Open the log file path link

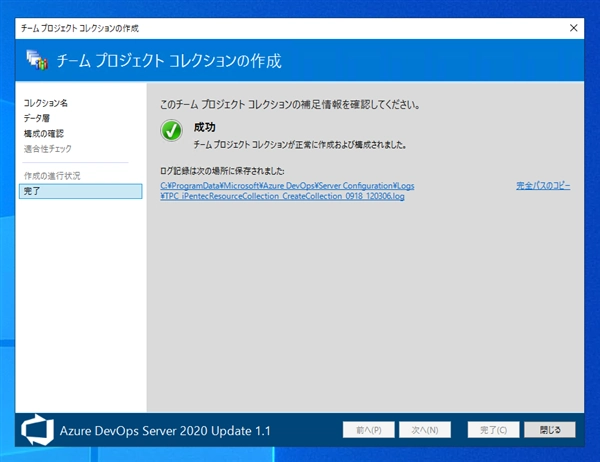[x=287, y=191]
